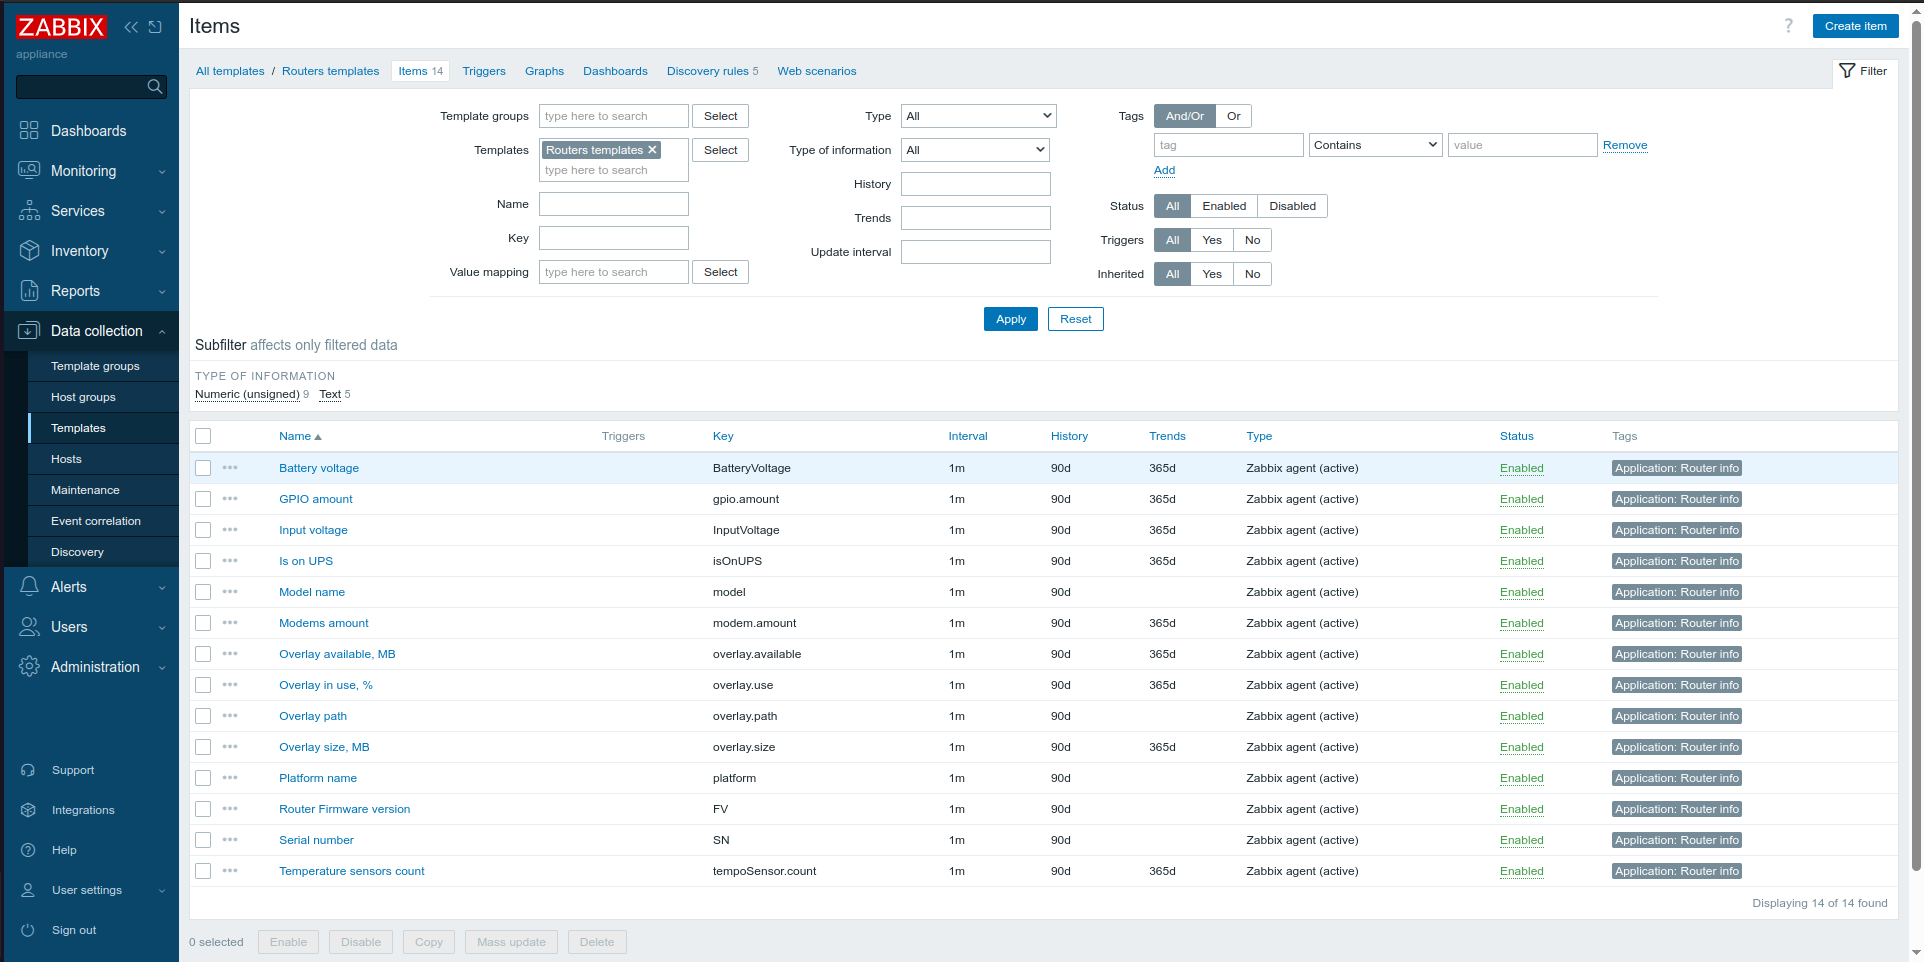Click the Filter funnel icon
Viewport: 1924px width, 962px height.
point(1847,71)
